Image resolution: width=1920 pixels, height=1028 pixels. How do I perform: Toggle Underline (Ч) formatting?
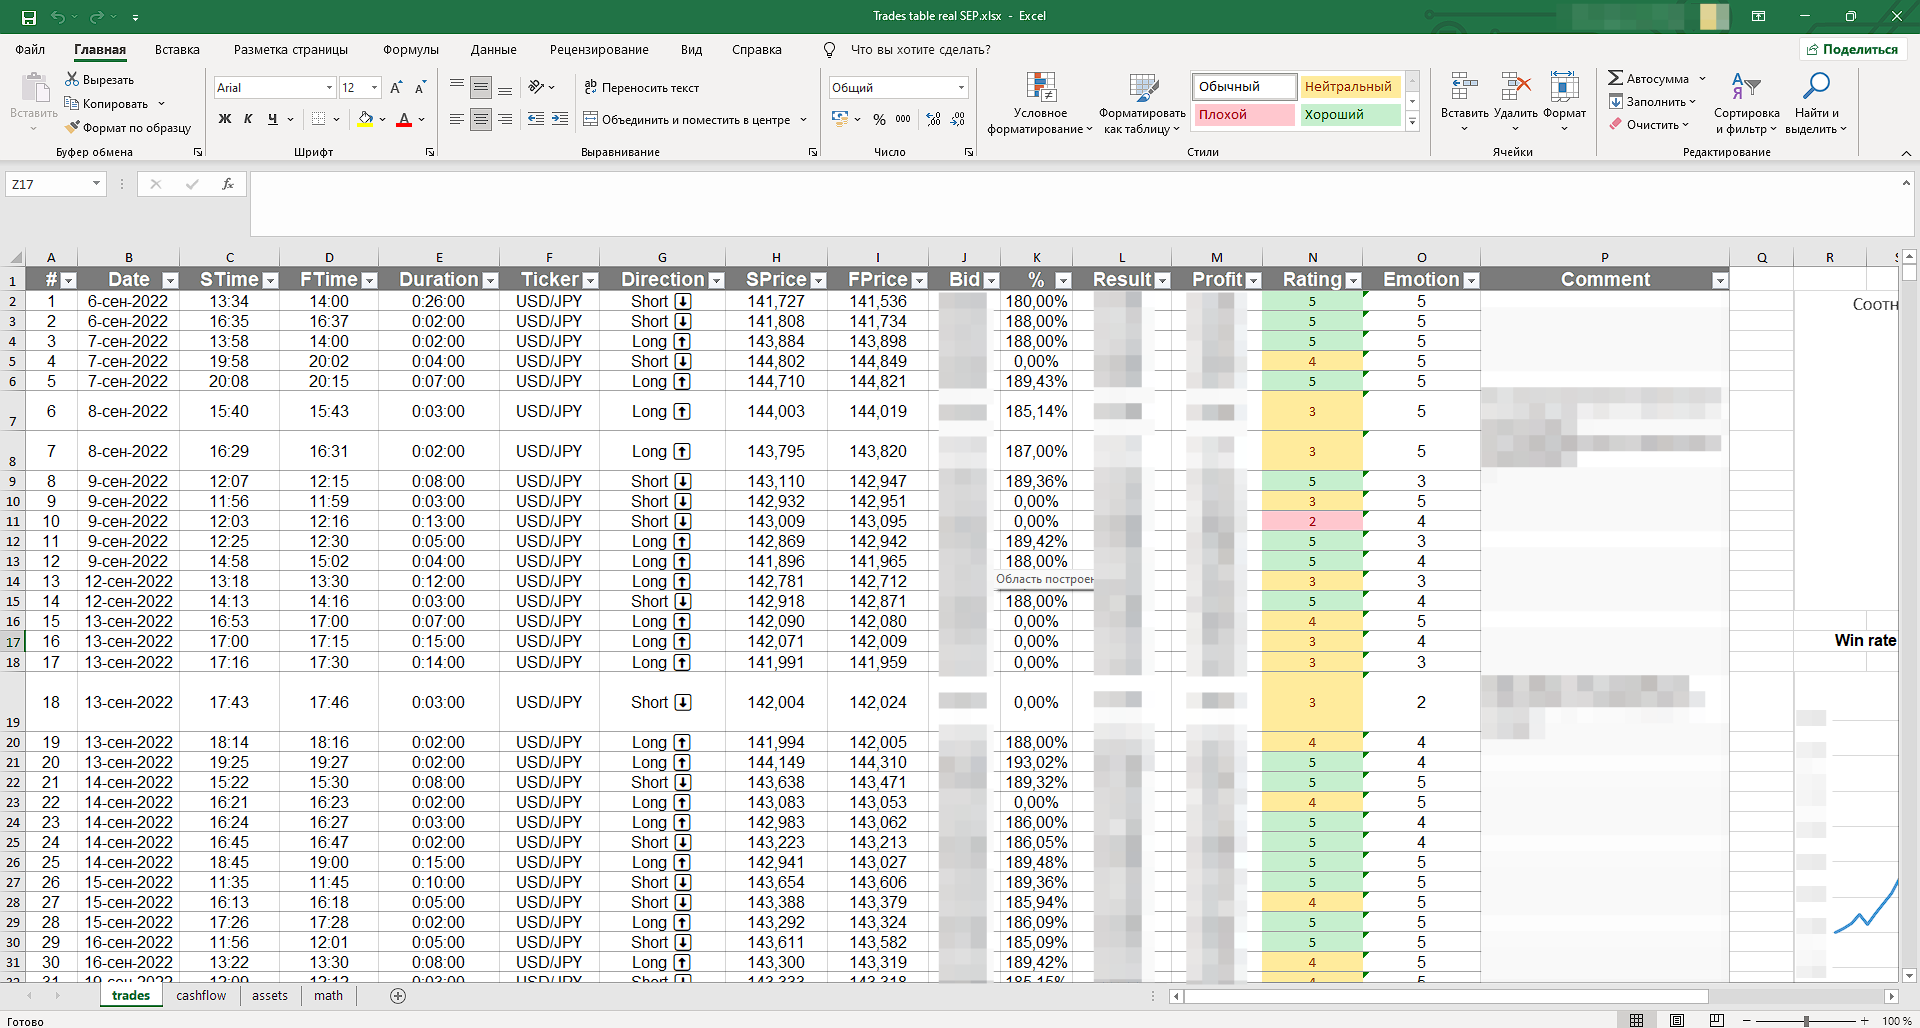coord(272,119)
